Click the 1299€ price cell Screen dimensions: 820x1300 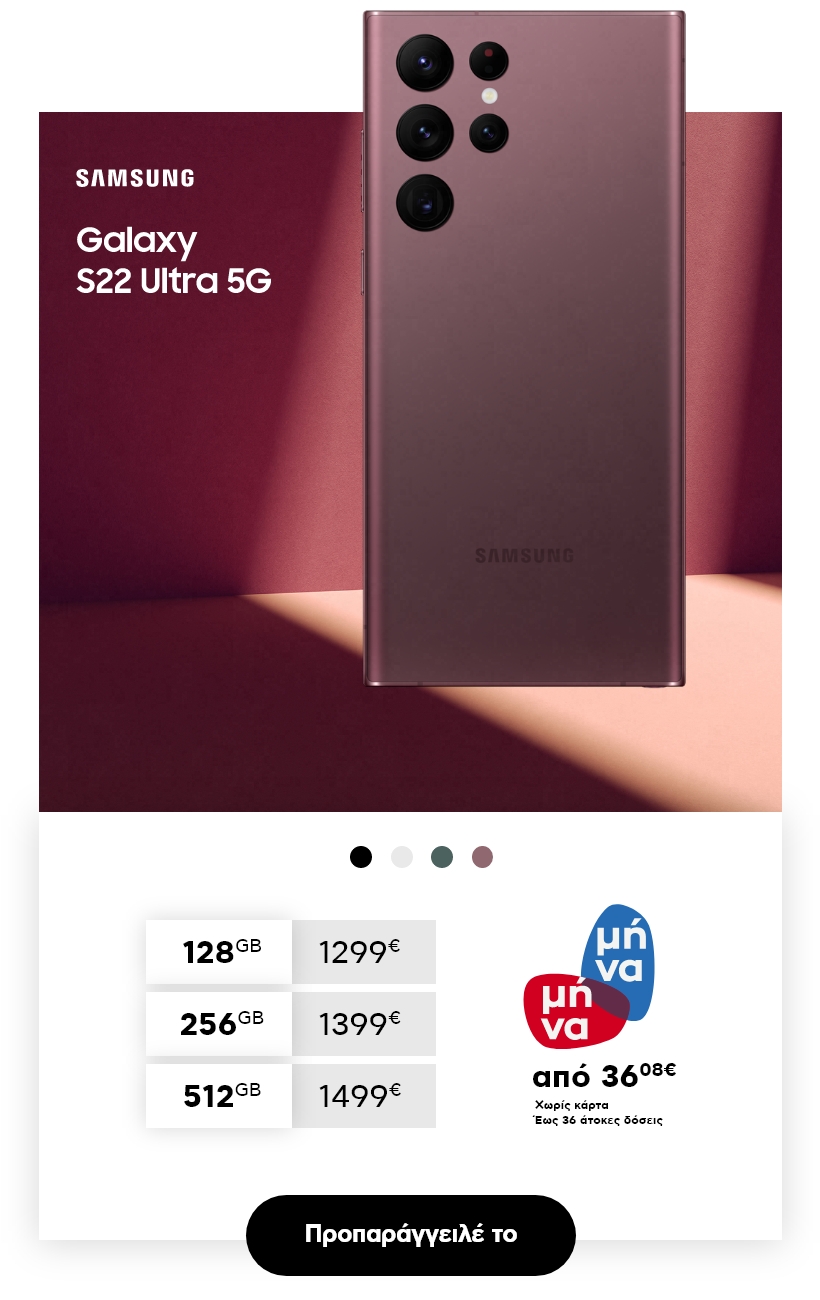tap(364, 952)
